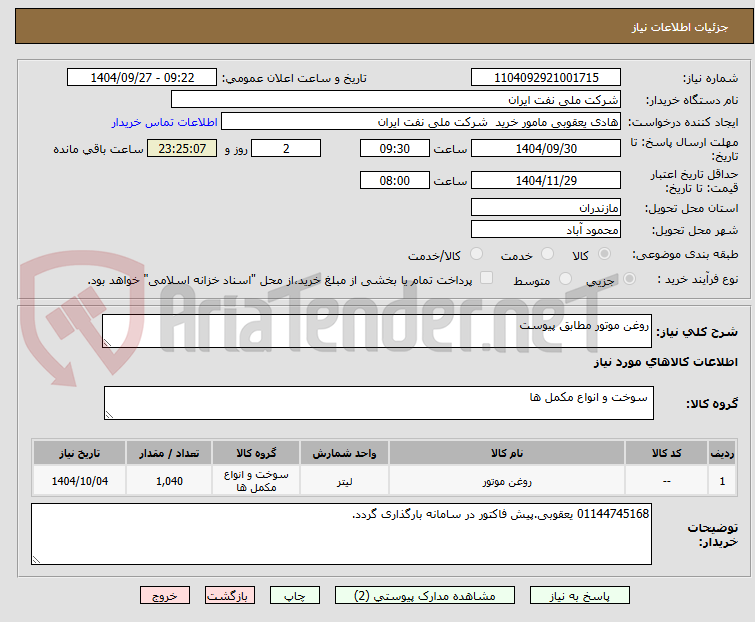Click the کد کالا column header
755x622 pixels.
coord(666,453)
